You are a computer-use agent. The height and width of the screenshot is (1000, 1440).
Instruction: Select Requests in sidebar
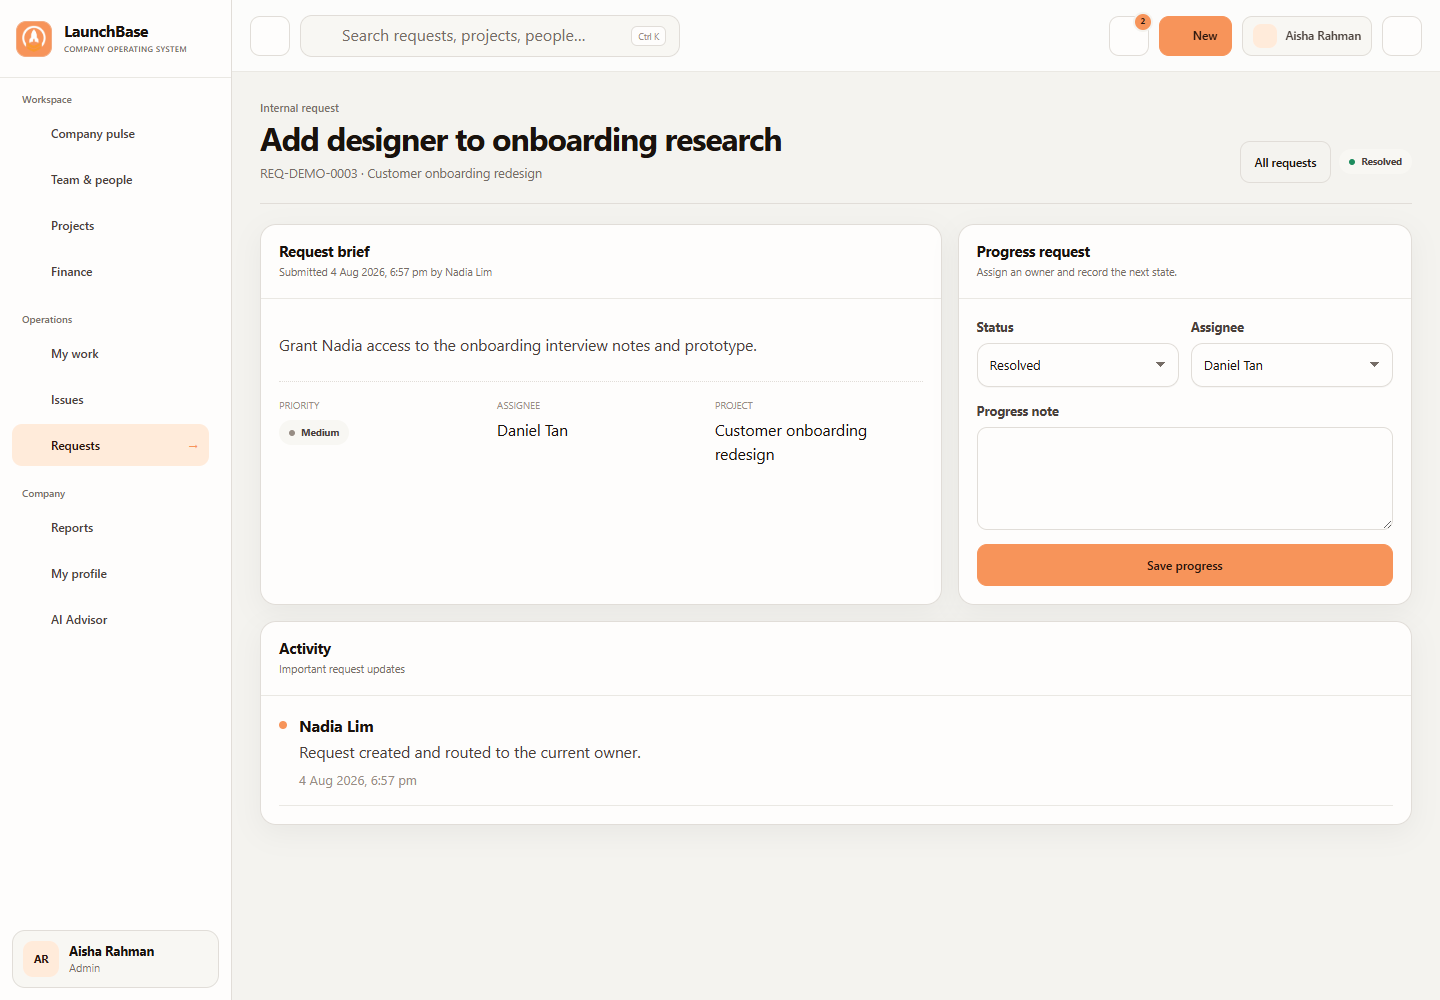click(x=110, y=445)
